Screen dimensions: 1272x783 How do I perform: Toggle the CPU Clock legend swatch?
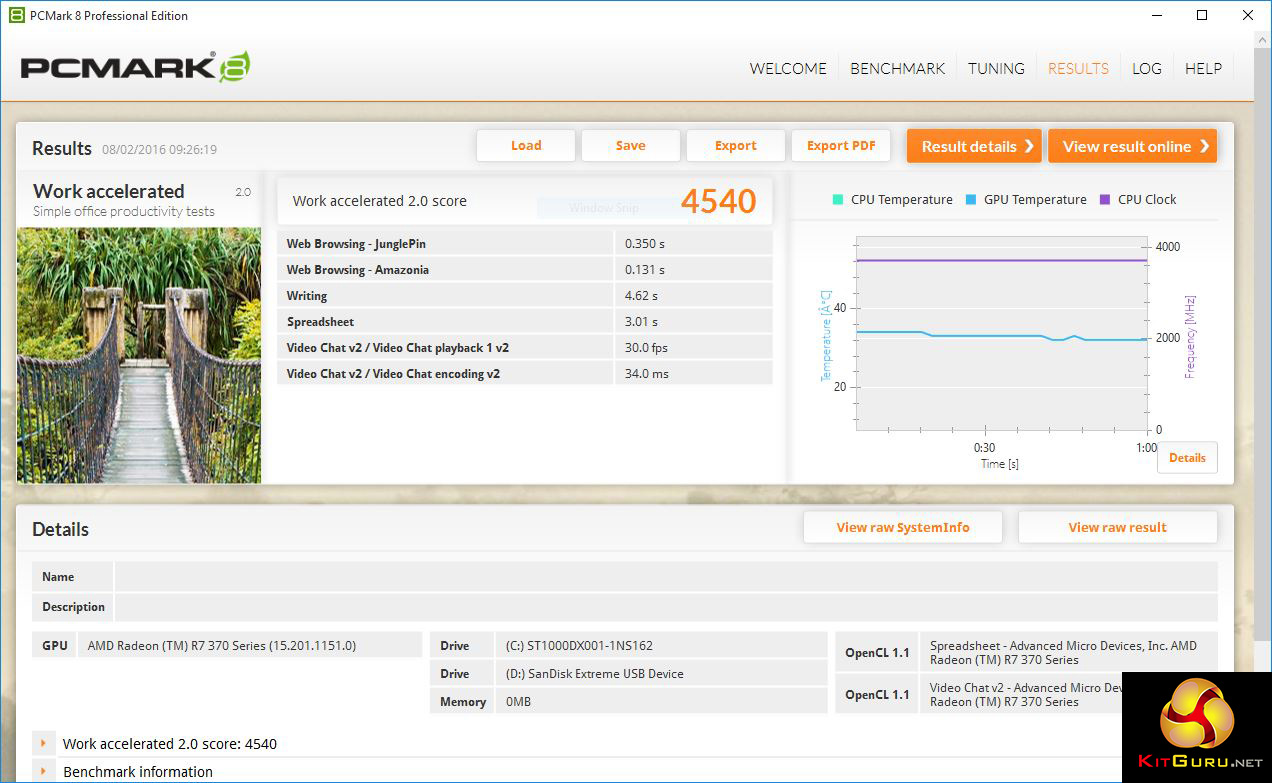click(1105, 199)
